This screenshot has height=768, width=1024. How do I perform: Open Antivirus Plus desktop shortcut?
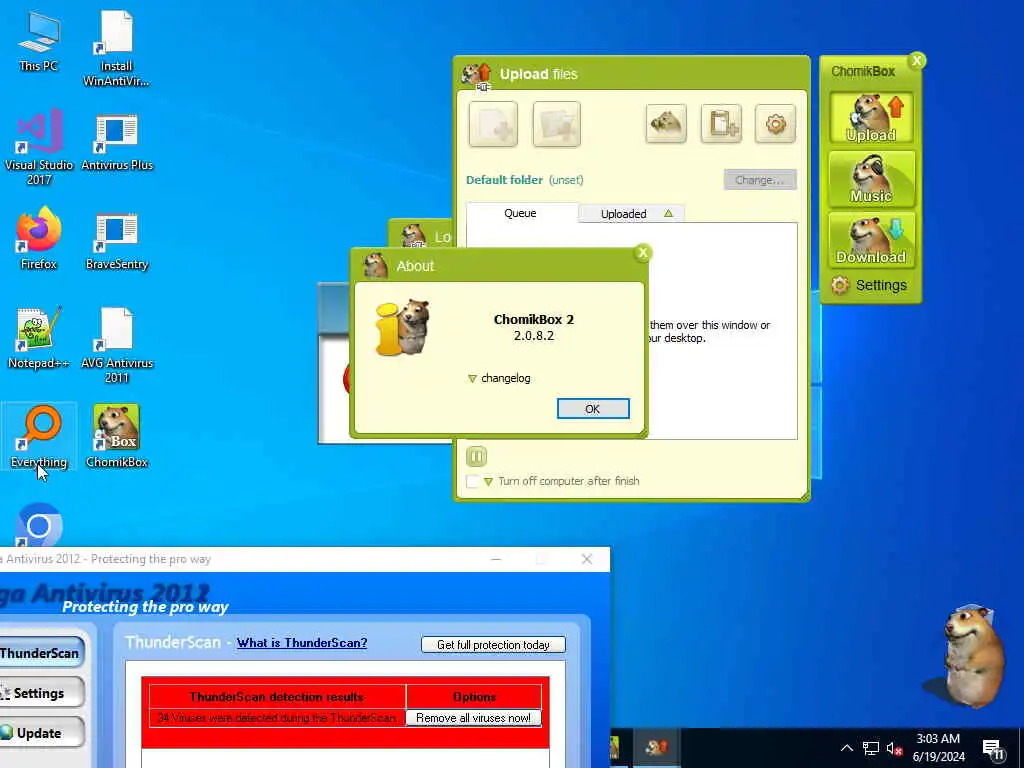116,142
